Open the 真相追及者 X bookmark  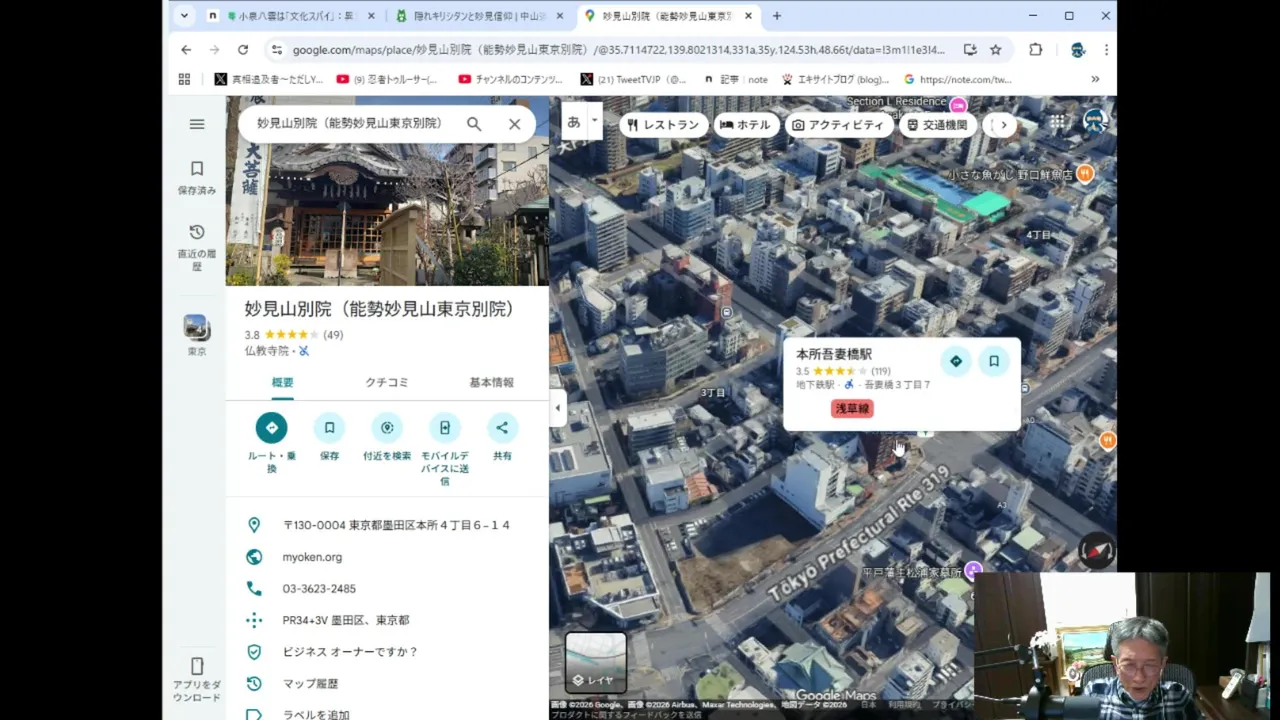[x=269, y=79]
